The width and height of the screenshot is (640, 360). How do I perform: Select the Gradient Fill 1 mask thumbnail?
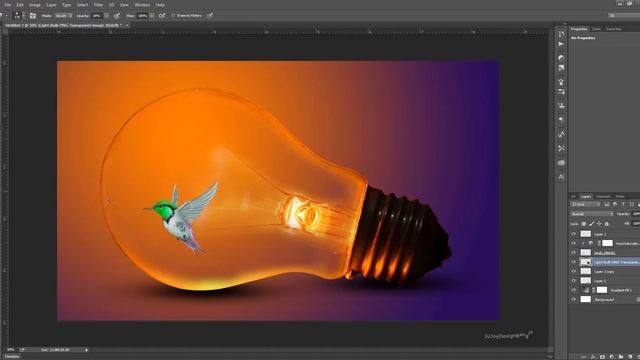[602, 290]
